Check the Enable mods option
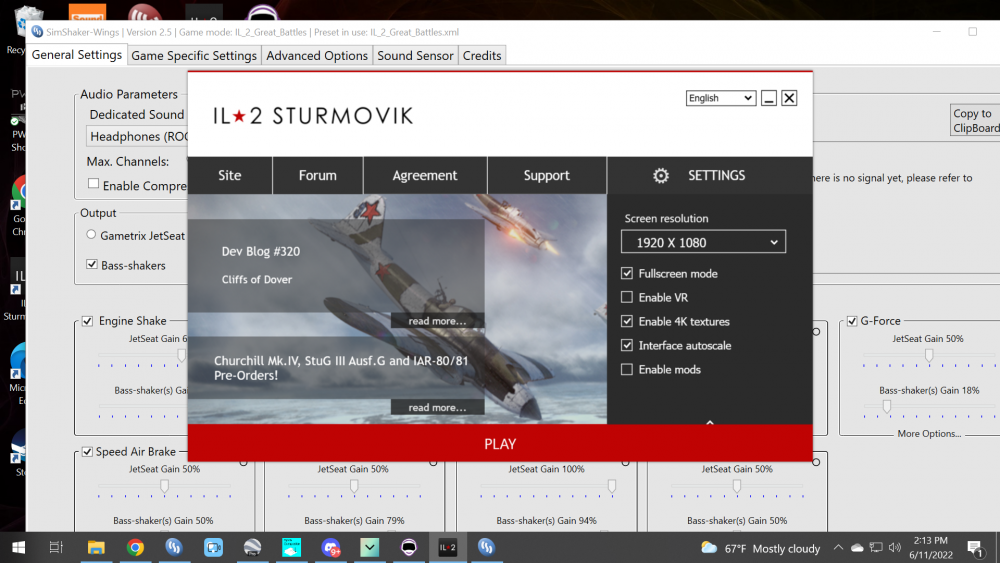Viewport: 1000px width, 563px height. [x=627, y=369]
